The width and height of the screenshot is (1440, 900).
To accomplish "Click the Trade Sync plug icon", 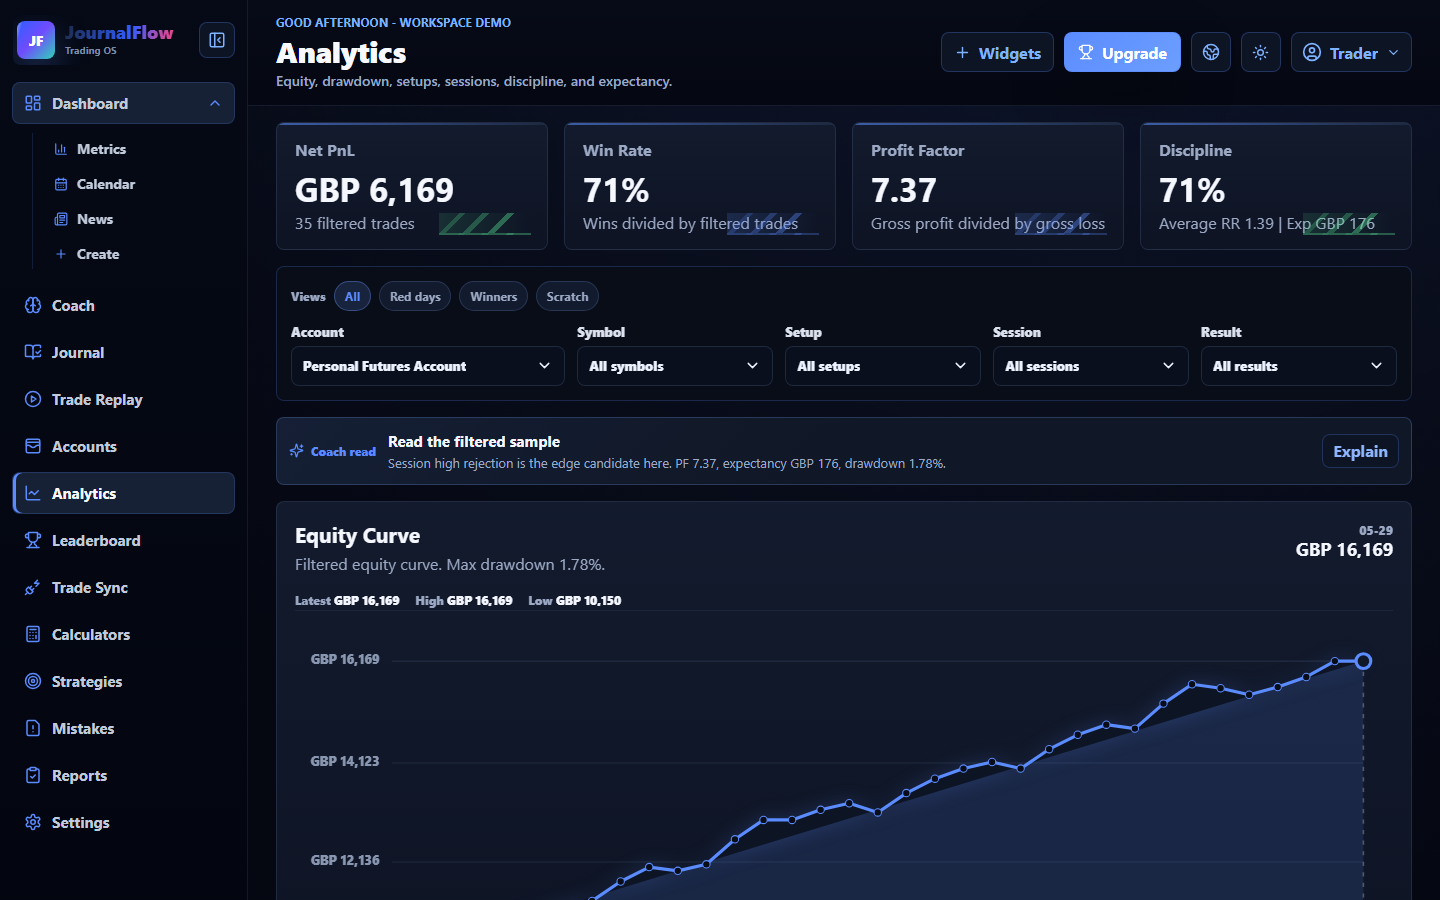I will click(33, 587).
